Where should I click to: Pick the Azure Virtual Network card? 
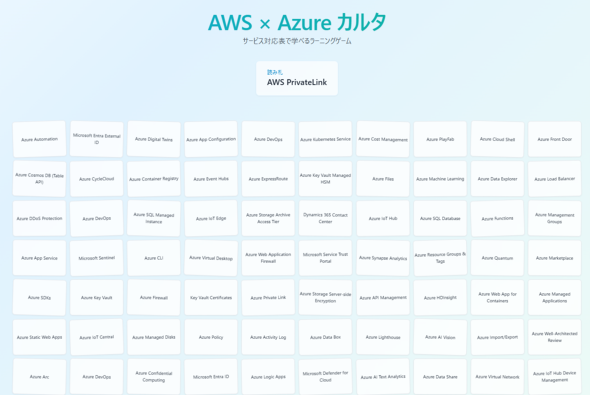(x=497, y=377)
